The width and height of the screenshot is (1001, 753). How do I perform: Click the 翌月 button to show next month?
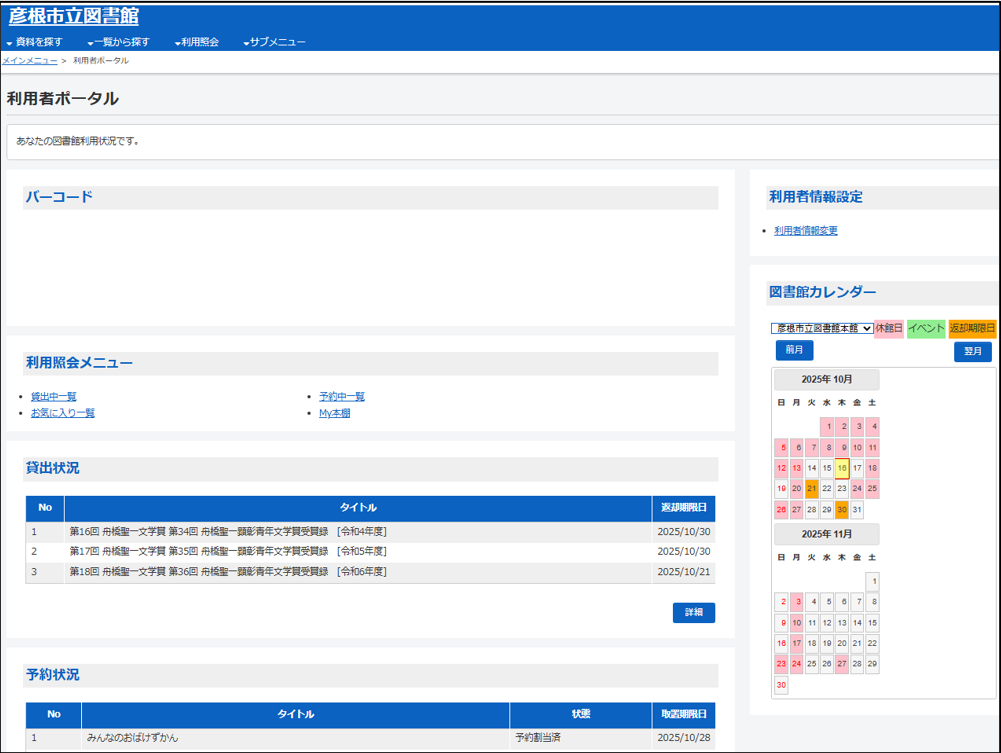(x=971, y=351)
